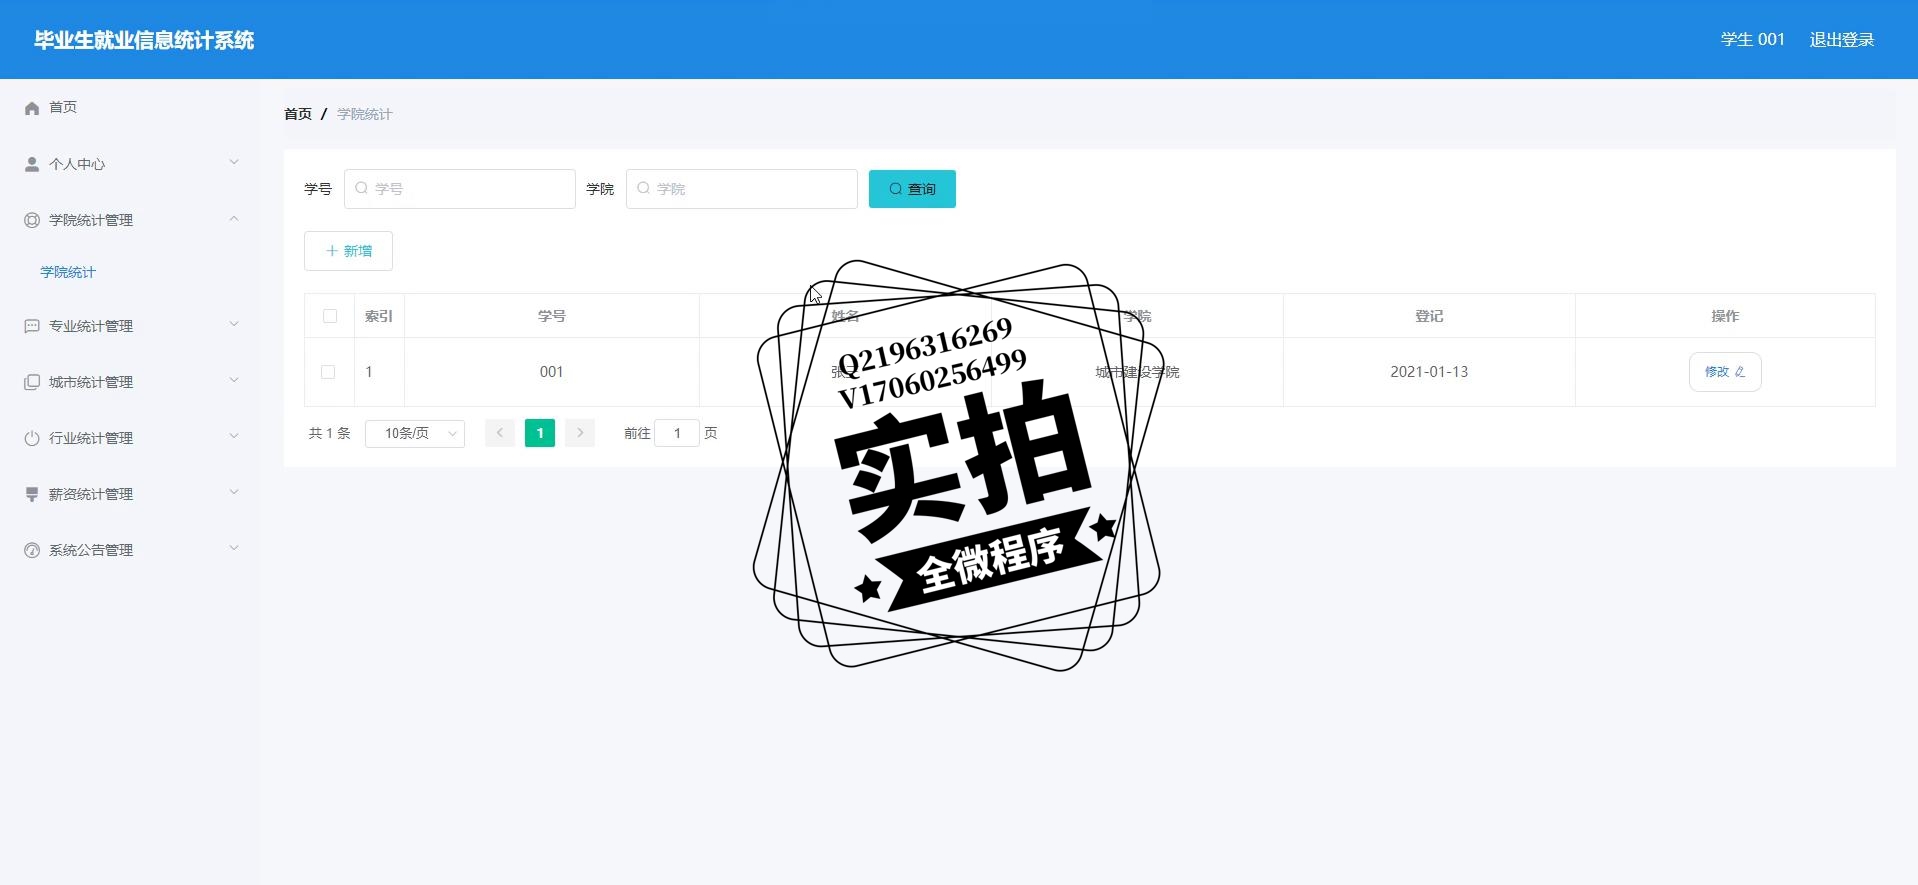The image size is (1918, 885).
Task: Expand the 行业统计管理 chevron
Action: (x=234, y=436)
